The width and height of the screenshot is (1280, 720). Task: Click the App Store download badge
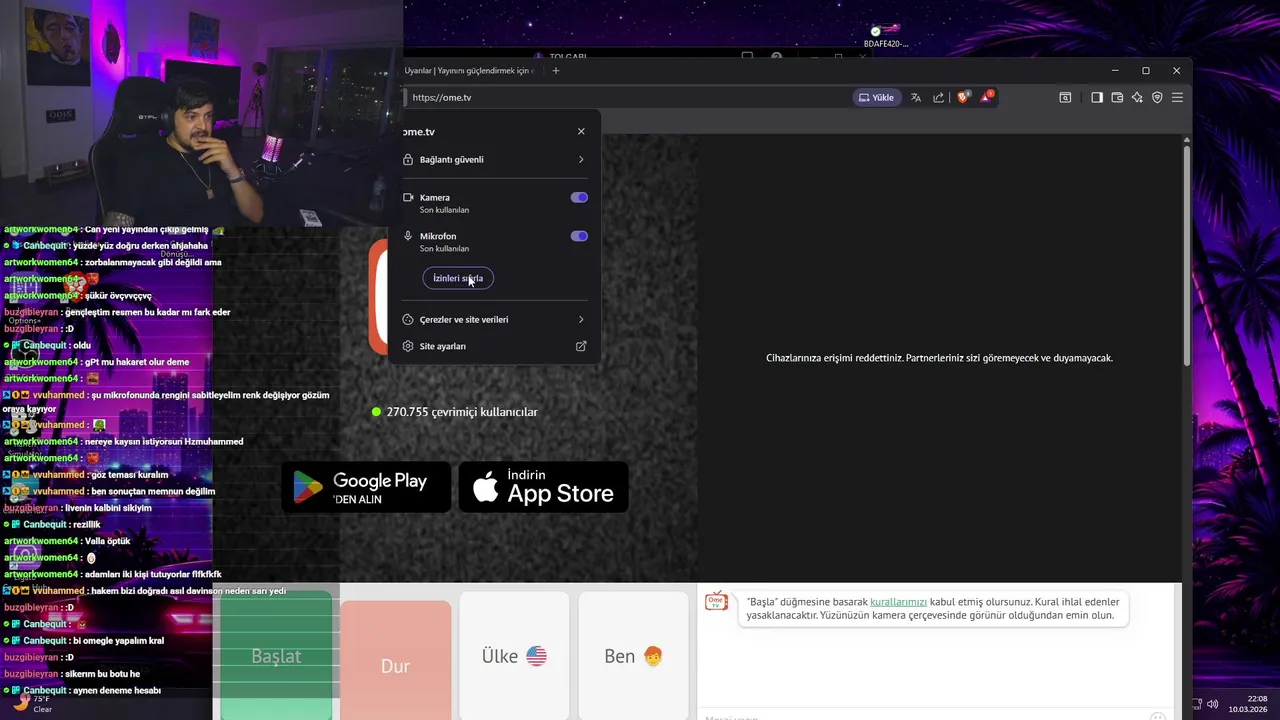point(543,487)
